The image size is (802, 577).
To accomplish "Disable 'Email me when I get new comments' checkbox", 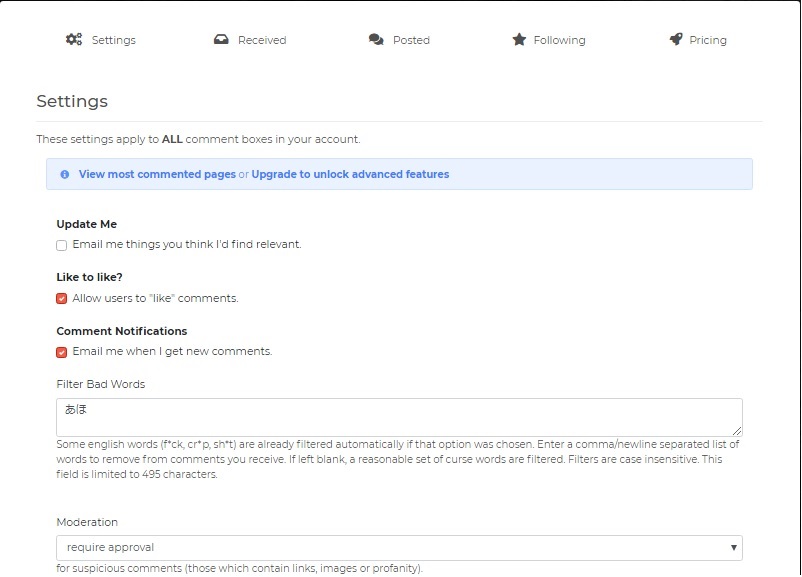I will pyautogui.click(x=62, y=352).
